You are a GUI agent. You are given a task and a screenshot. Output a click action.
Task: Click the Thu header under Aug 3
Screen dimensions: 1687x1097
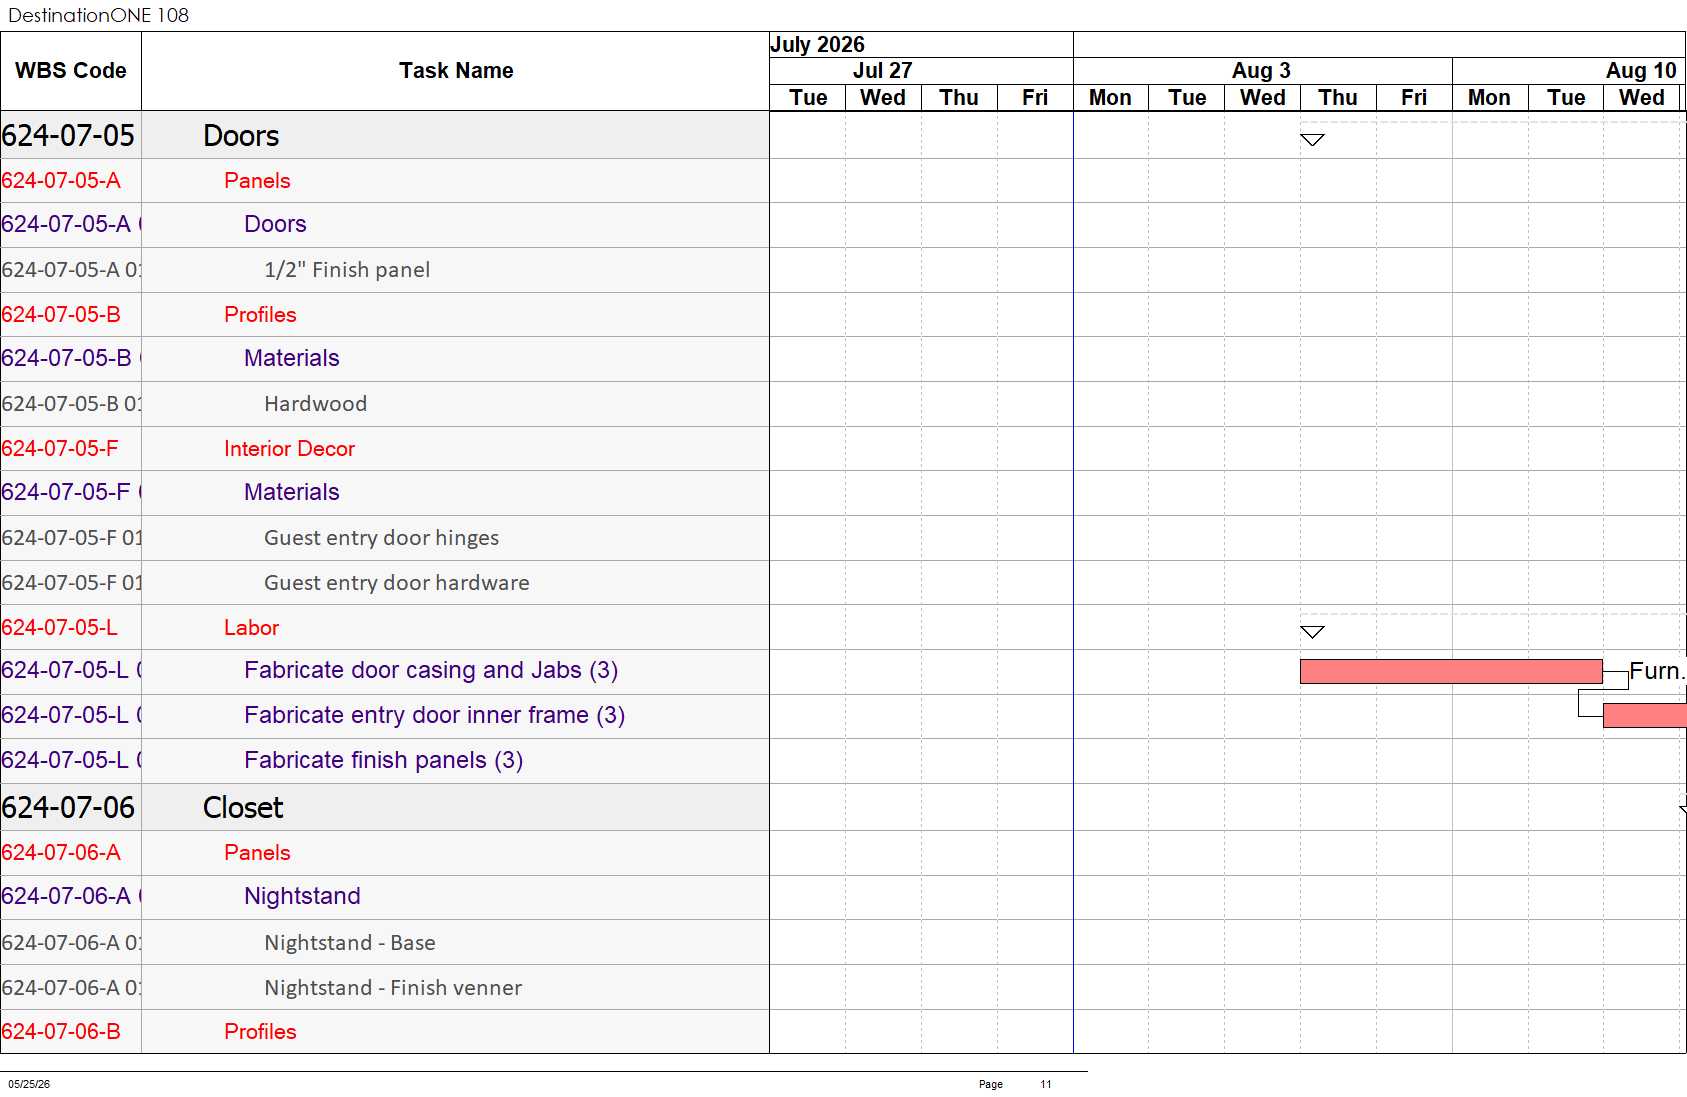[x=1338, y=98]
